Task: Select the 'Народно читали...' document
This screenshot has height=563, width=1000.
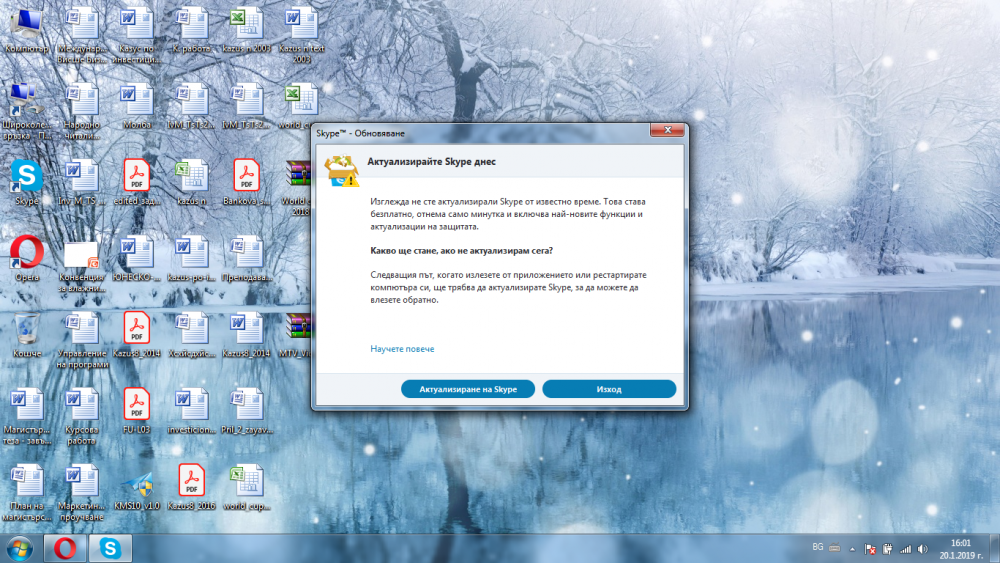Action: coord(82,112)
